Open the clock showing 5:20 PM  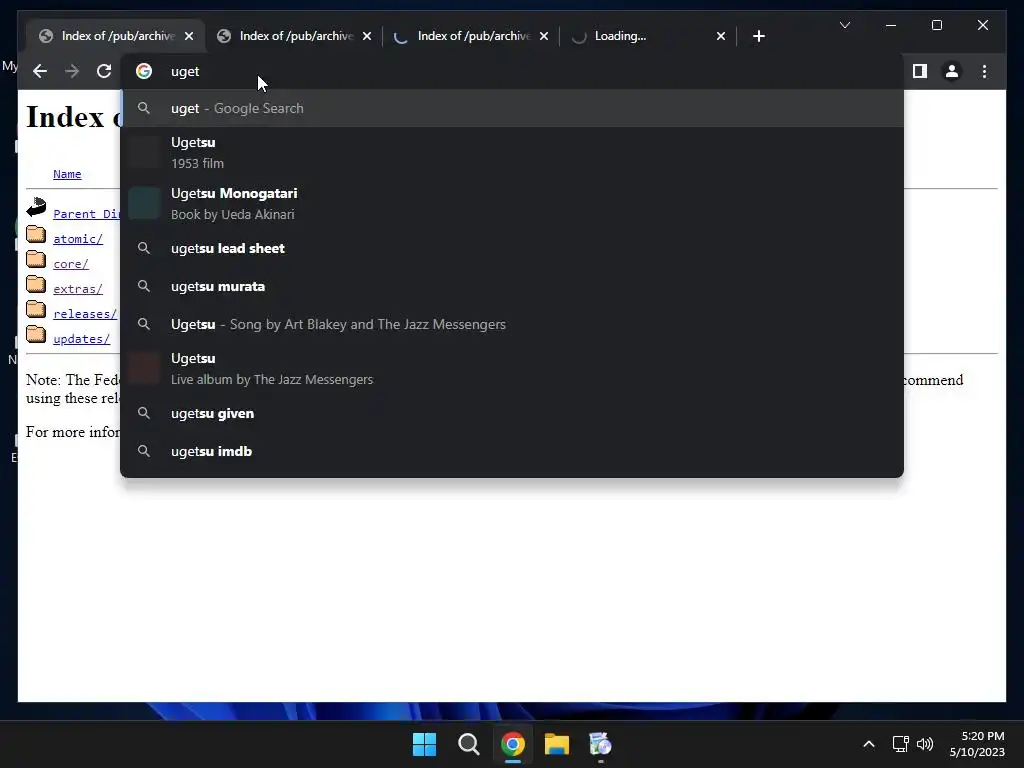977,744
